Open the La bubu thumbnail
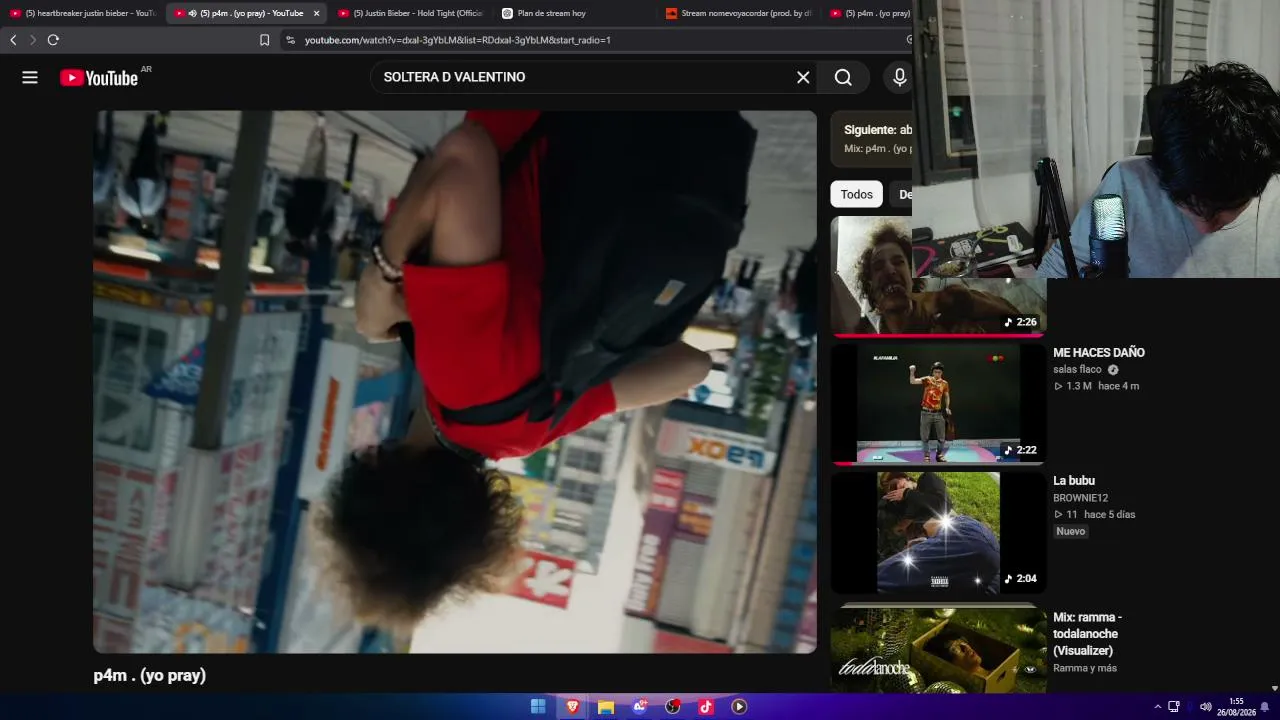The image size is (1280, 720). tap(938, 533)
